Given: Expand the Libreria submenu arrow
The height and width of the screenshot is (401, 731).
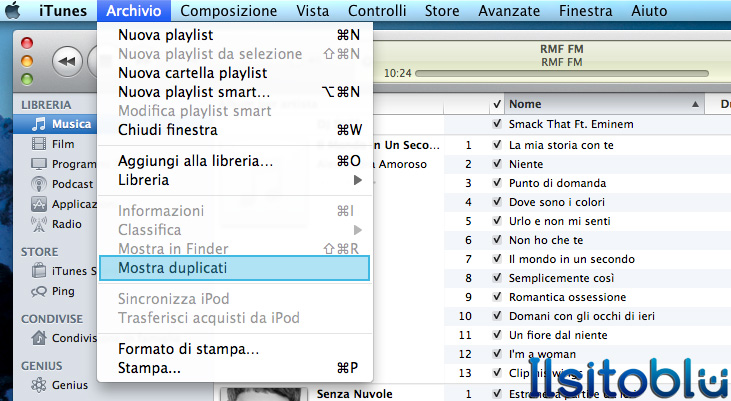Looking at the screenshot, I should click(x=358, y=180).
